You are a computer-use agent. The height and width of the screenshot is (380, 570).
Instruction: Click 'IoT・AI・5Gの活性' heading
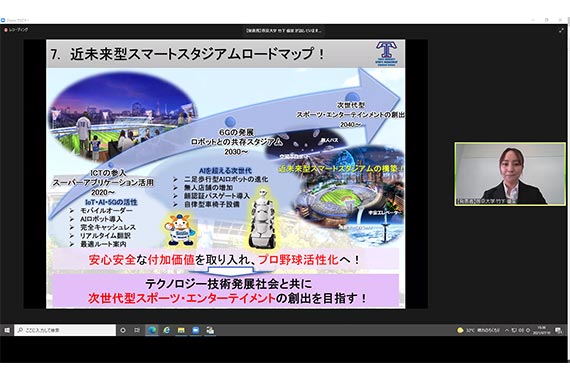tap(111, 202)
